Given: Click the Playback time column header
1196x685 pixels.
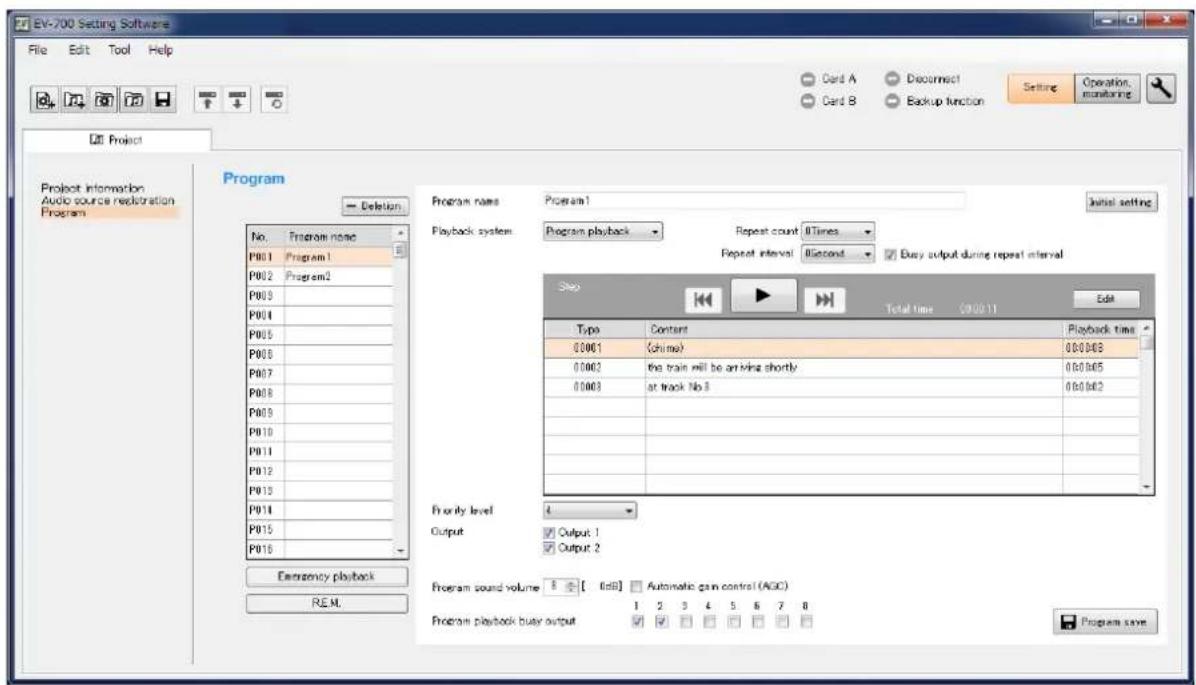Looking at the screenshot, I should 1101,330.
